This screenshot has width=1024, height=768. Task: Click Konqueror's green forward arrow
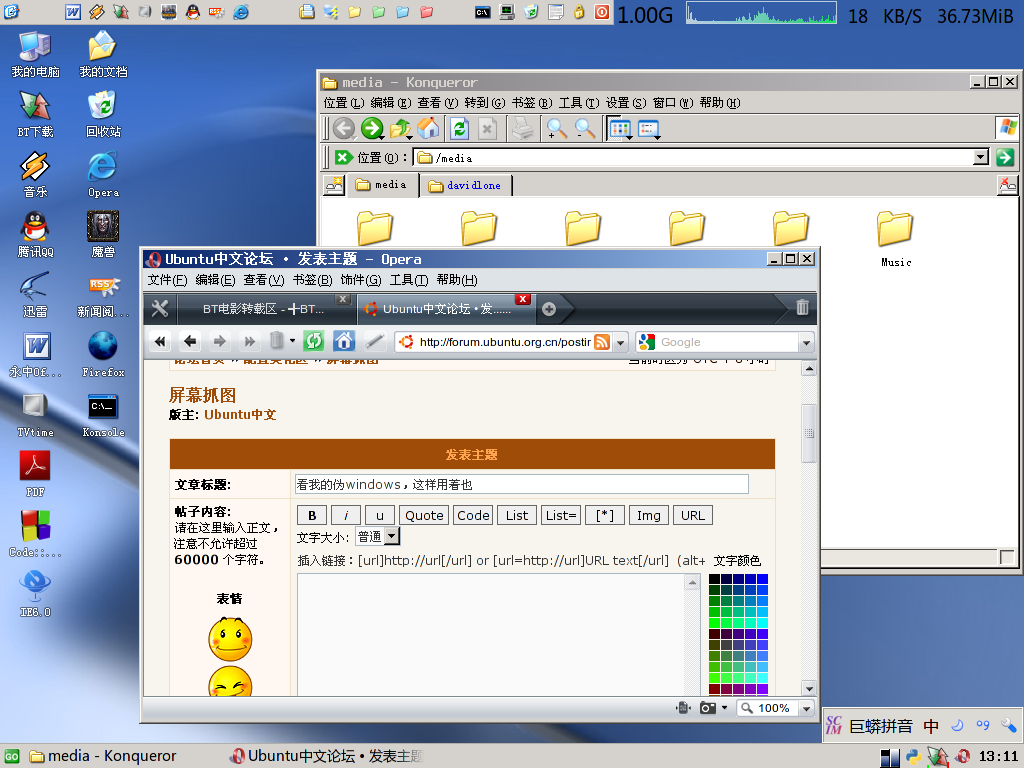point(372,128)
